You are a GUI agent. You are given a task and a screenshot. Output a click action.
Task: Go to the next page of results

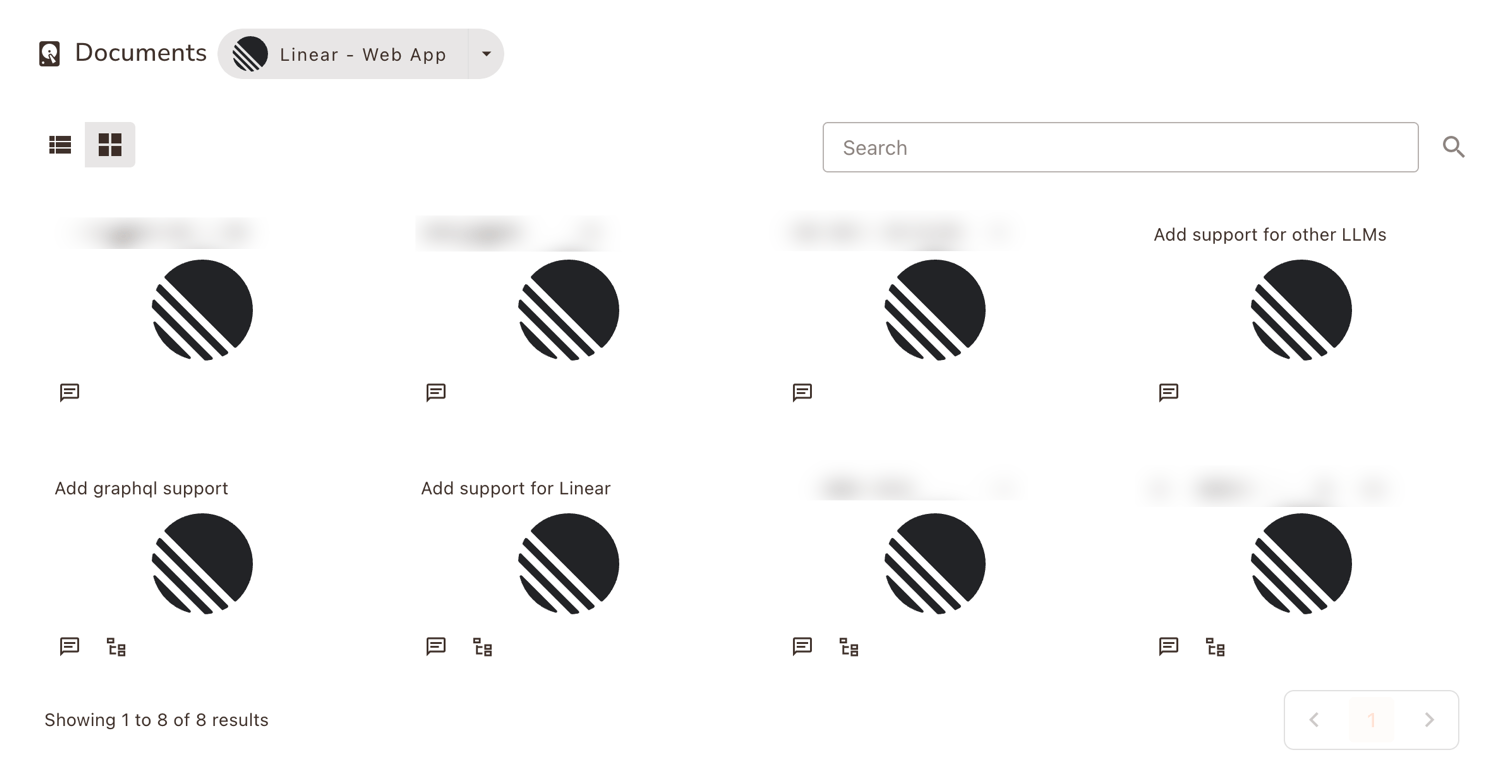click(1429, 719)
